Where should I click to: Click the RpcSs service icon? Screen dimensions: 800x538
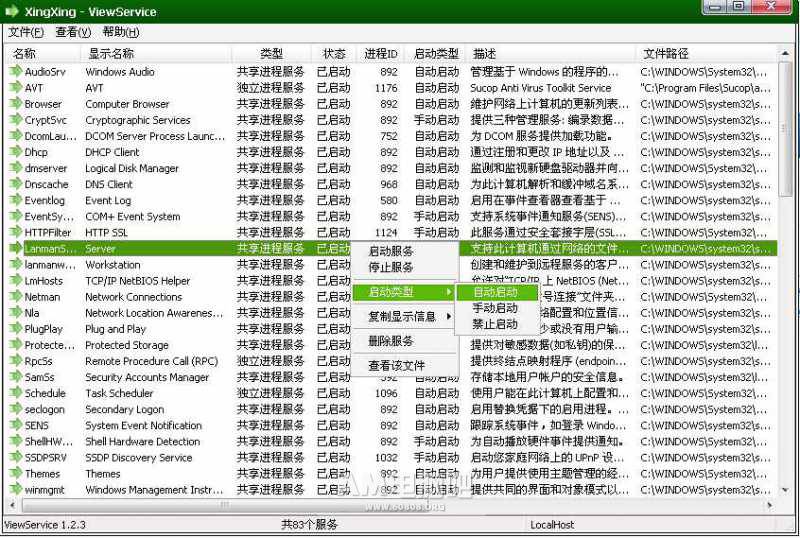[16, 361]
